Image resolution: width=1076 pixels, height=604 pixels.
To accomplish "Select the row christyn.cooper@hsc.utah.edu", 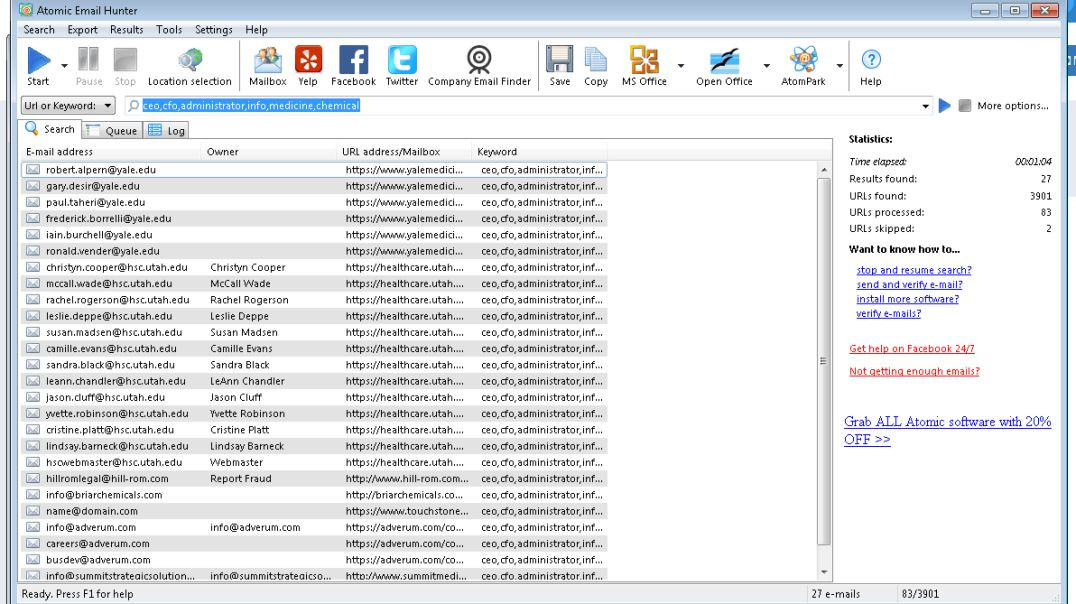I will [314, 268].
